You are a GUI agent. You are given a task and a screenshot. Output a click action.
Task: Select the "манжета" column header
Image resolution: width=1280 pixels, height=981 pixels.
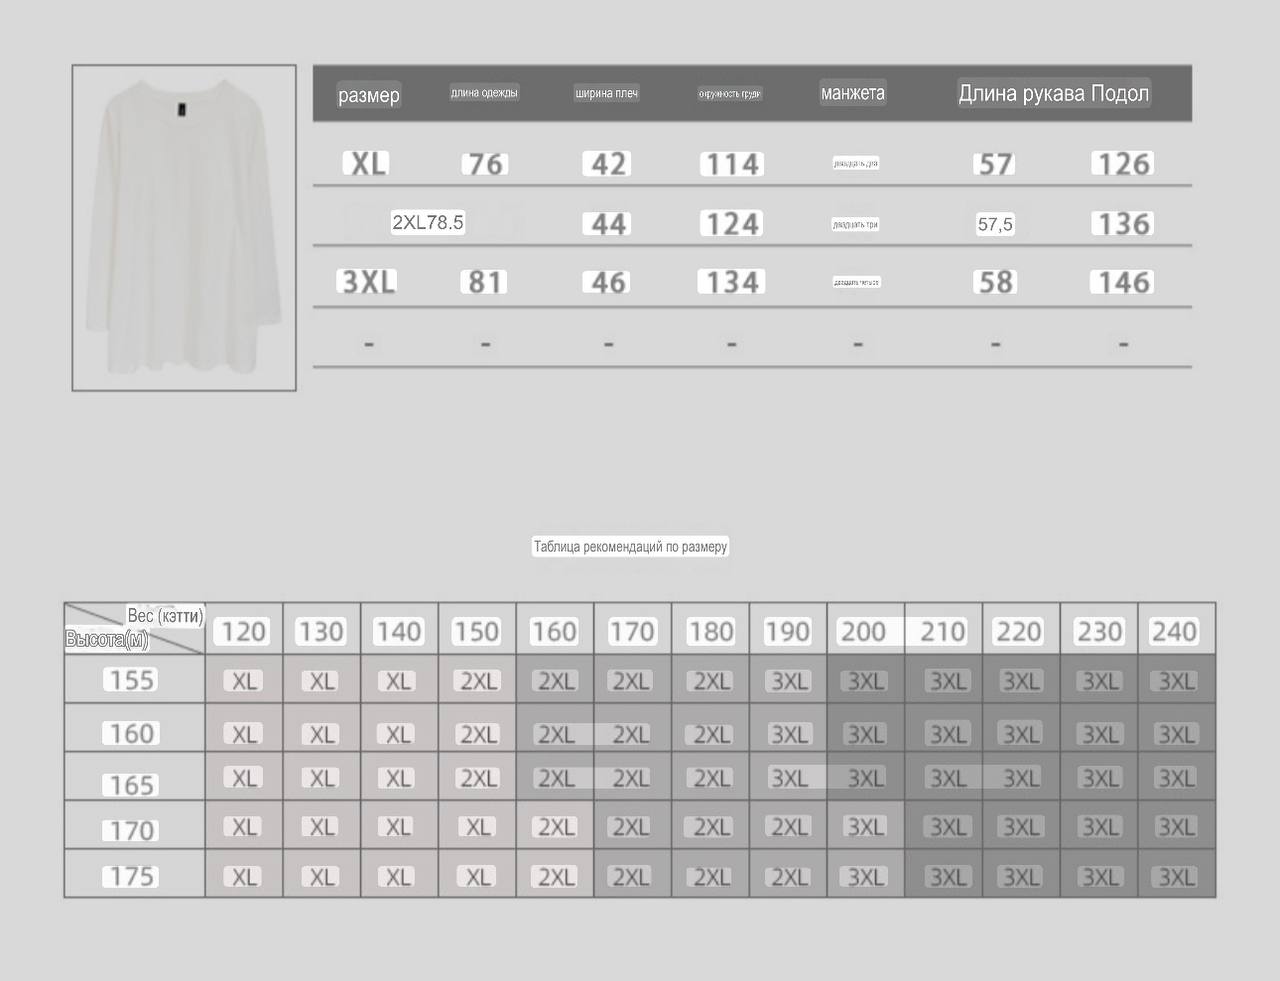pyautogui.click(x=853, y=93)
